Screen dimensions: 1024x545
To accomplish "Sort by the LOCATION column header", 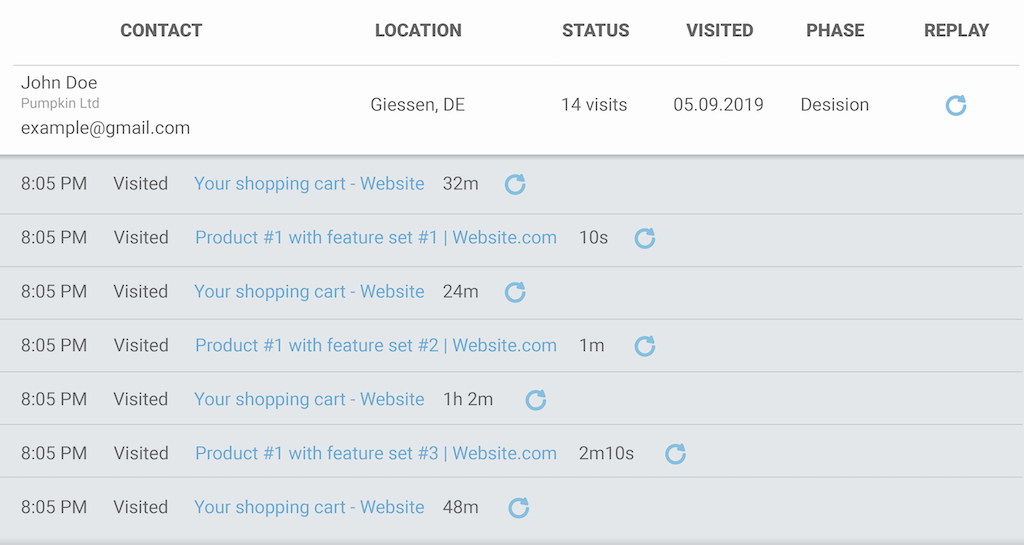I will [x=418, y=30].
